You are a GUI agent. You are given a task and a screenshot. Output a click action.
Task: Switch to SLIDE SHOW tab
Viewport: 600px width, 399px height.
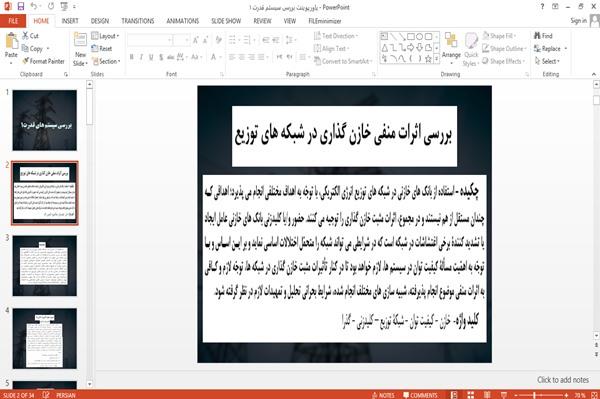click(x=226, y=21)
